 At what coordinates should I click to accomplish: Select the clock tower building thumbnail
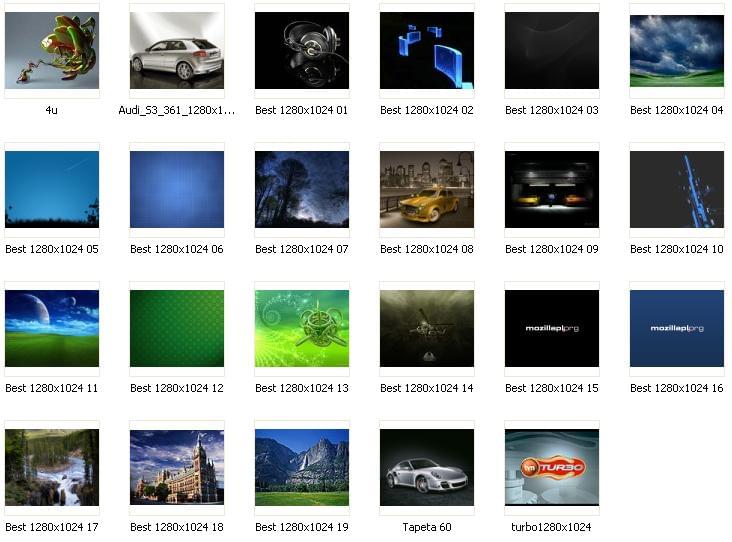177,467
